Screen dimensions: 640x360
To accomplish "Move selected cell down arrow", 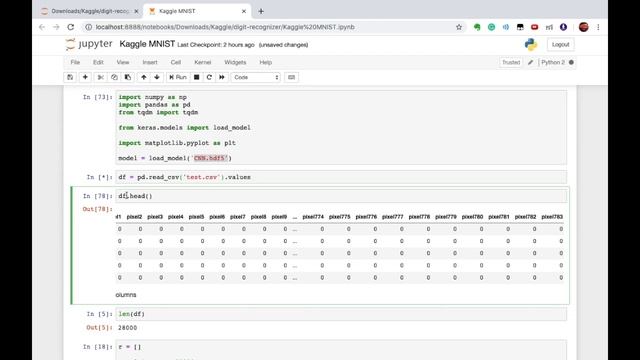I will click(x=157, y=77).
